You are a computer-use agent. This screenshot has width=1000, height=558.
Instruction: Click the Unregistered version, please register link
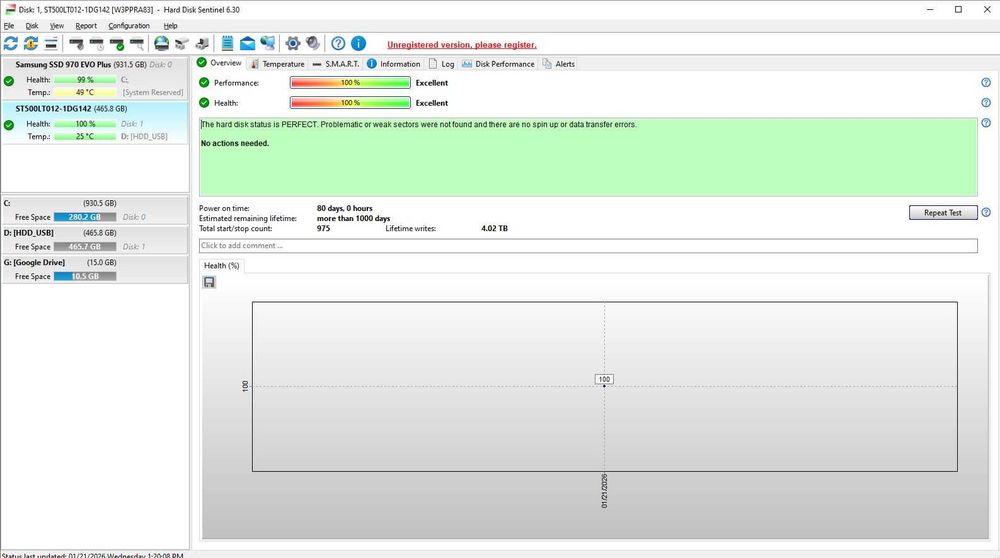[x=462, y=45]
